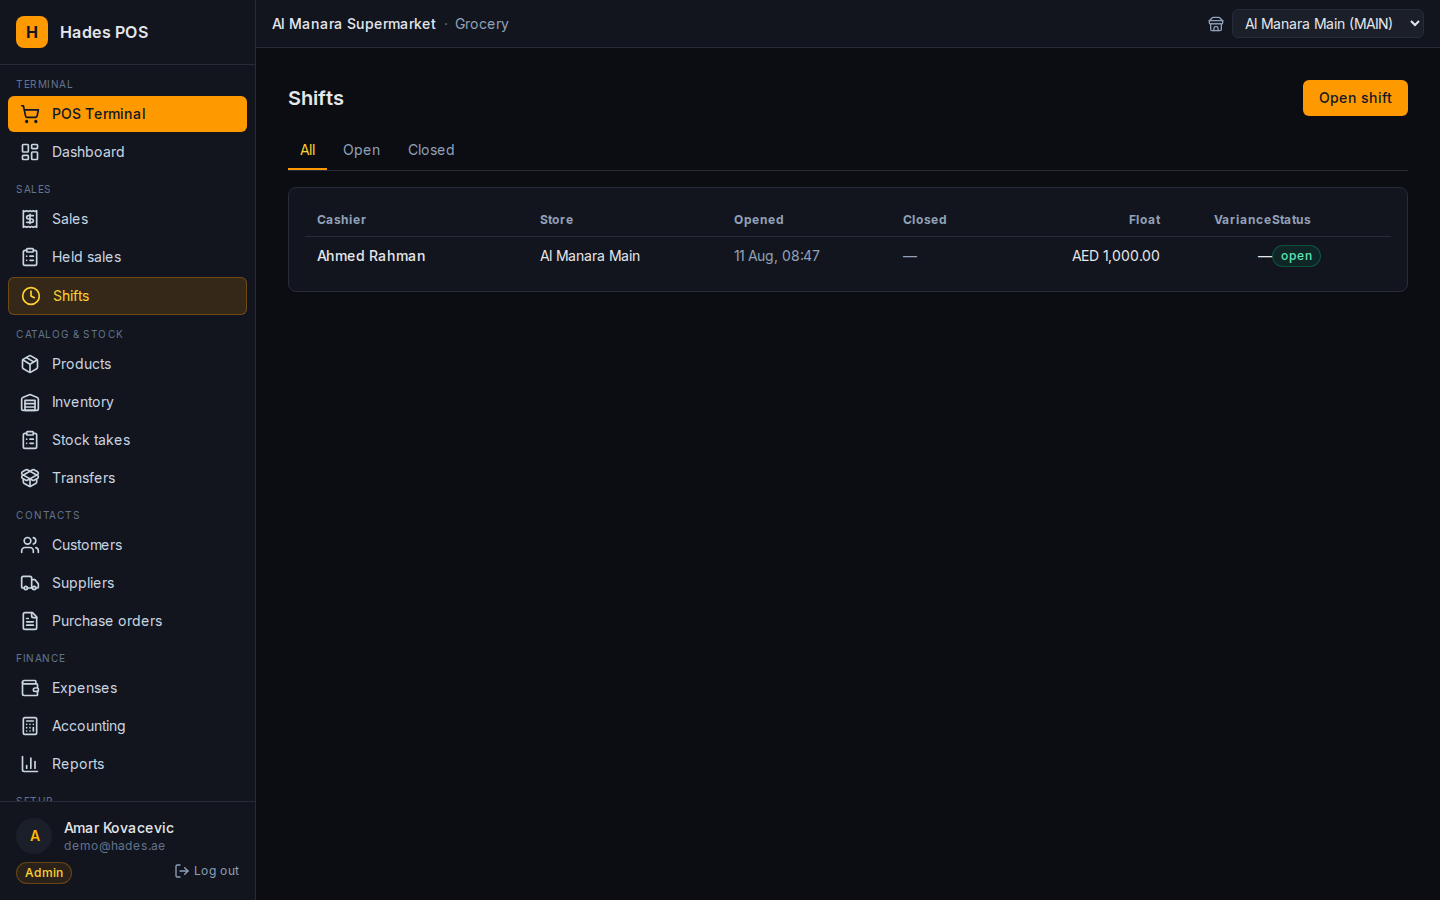Screen dimensions: 1440x900
Task: Click the Held sales clipboard icon
Action: click(30, 257)
